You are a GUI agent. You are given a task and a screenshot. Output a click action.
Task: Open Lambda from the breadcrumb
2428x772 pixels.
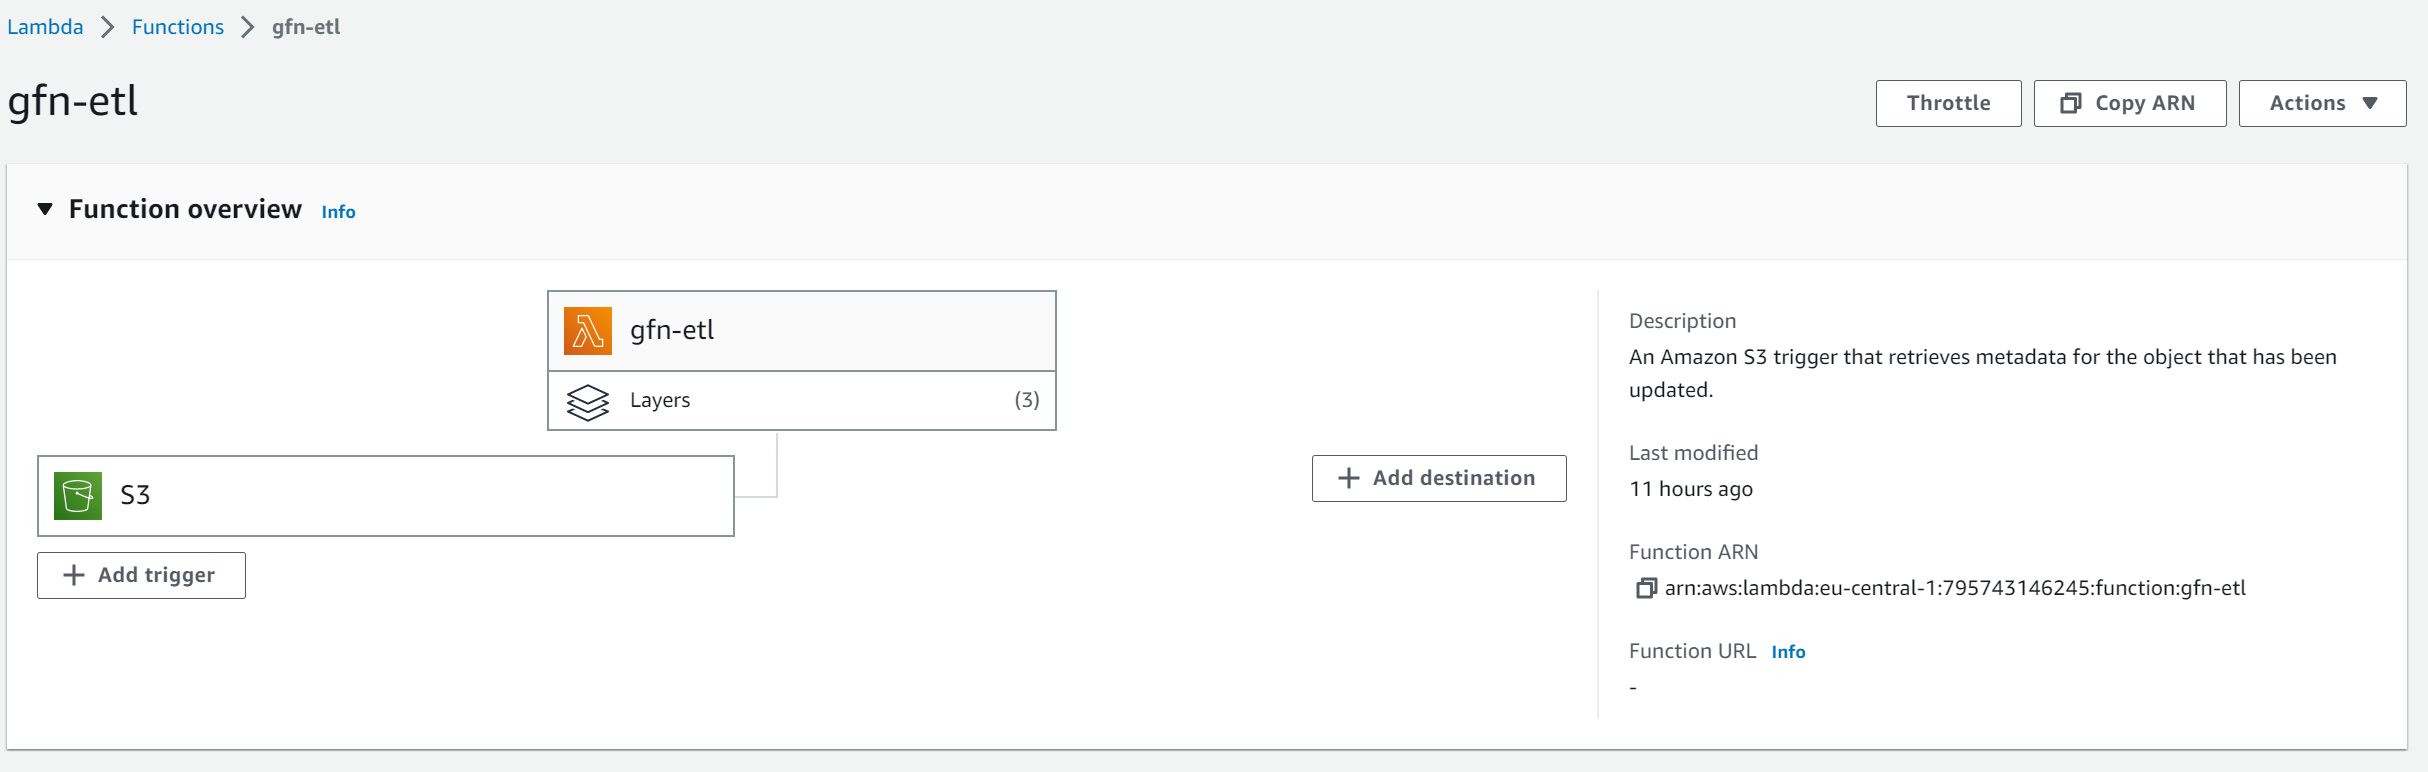45,27
